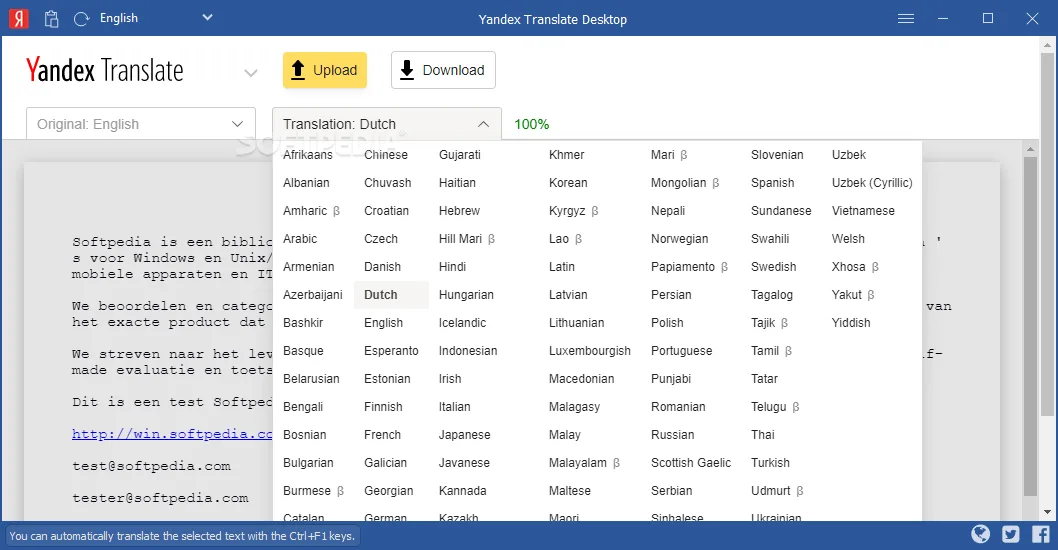Select Russian language
The height and width of the screenshot is (550, 1058).
click(672, 435)
